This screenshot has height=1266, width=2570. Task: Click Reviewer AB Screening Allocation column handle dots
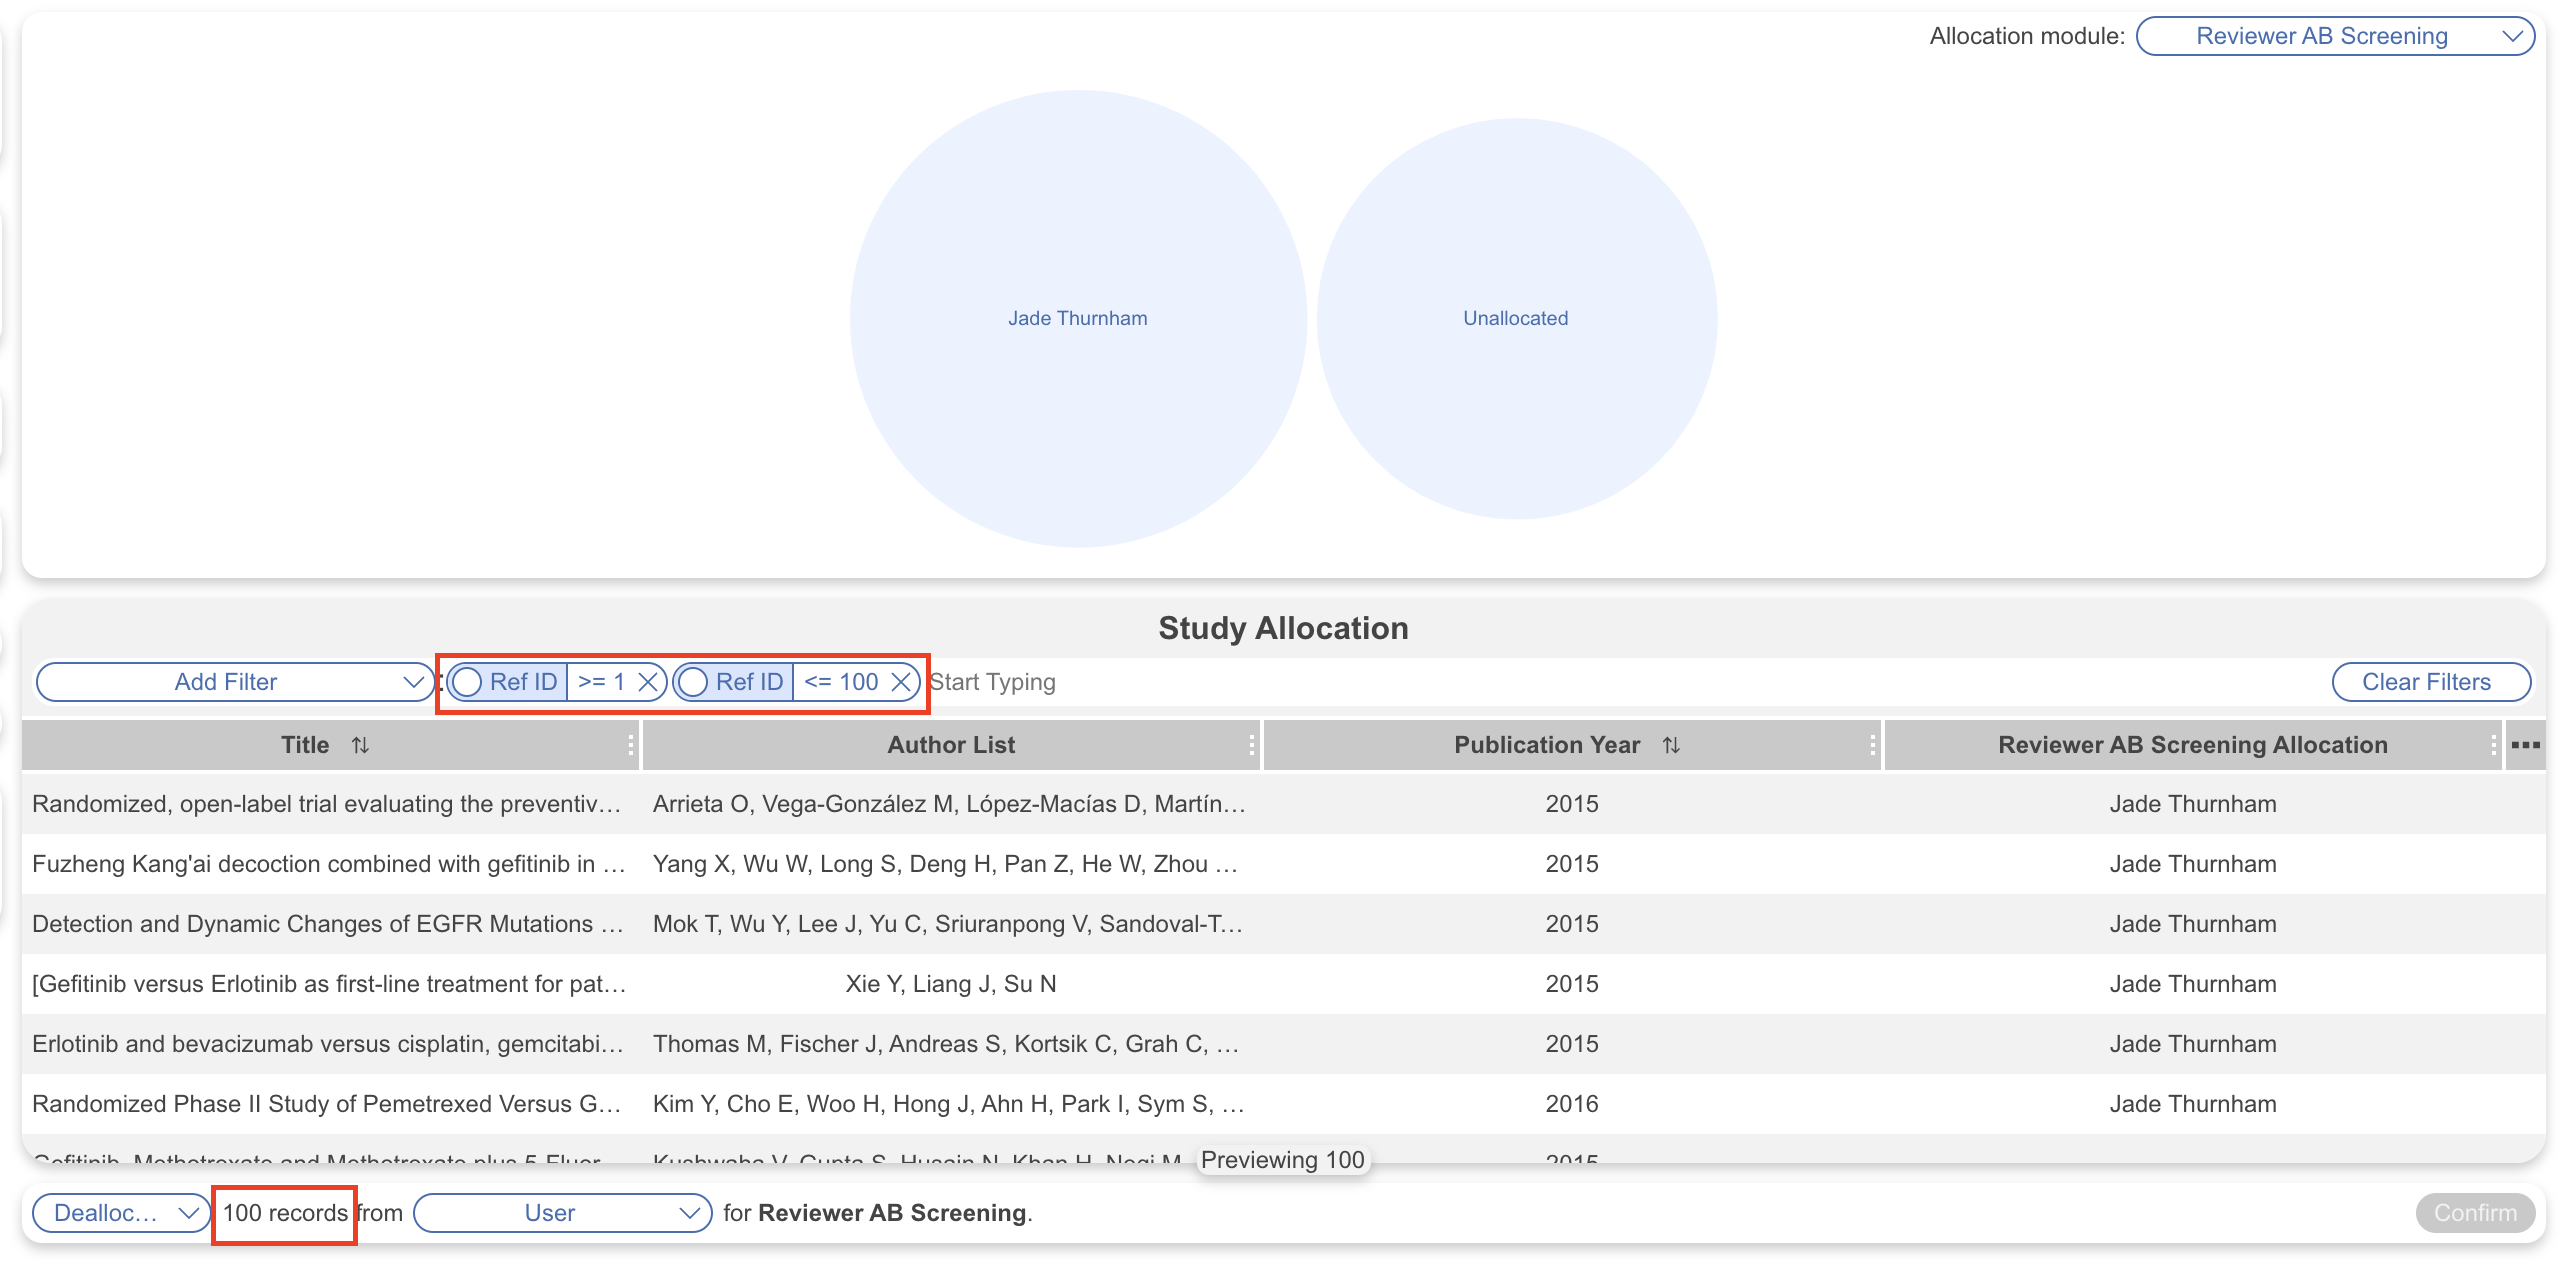tap(2493, 745)
